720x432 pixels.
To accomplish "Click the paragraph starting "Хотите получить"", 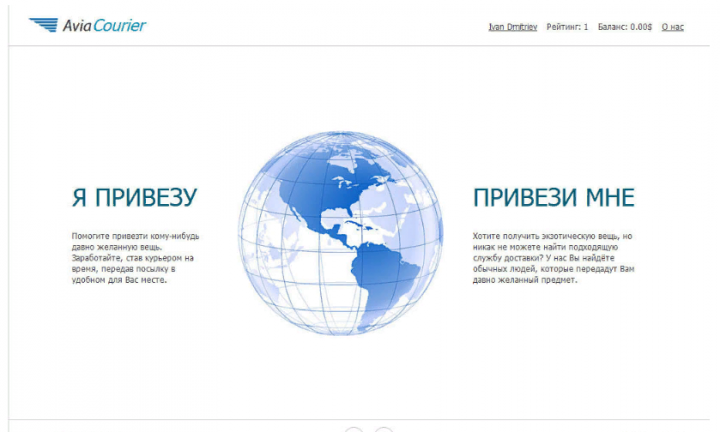I will [x=553, y=258].
